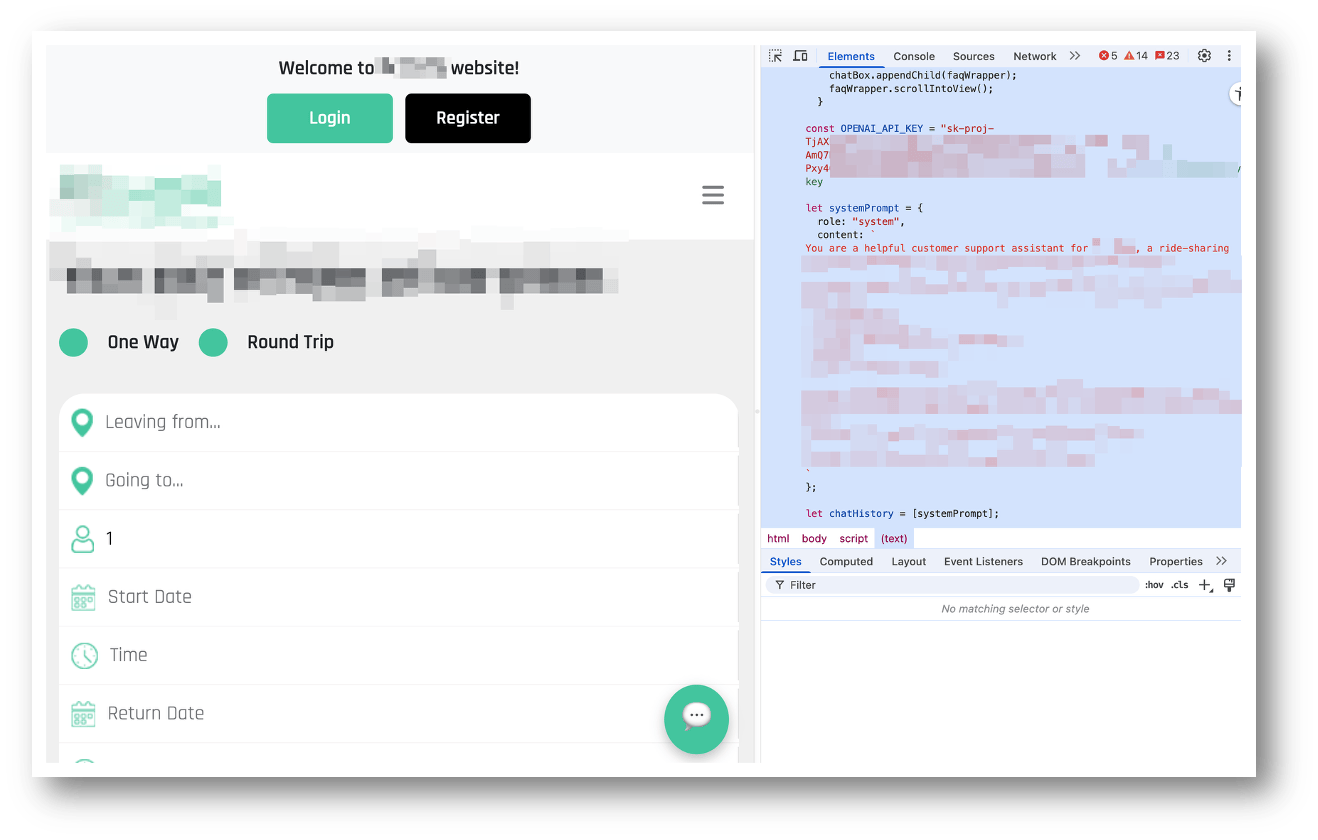Open the chat bubble widget
1318x840 pixels.
(x=696, y=719)
